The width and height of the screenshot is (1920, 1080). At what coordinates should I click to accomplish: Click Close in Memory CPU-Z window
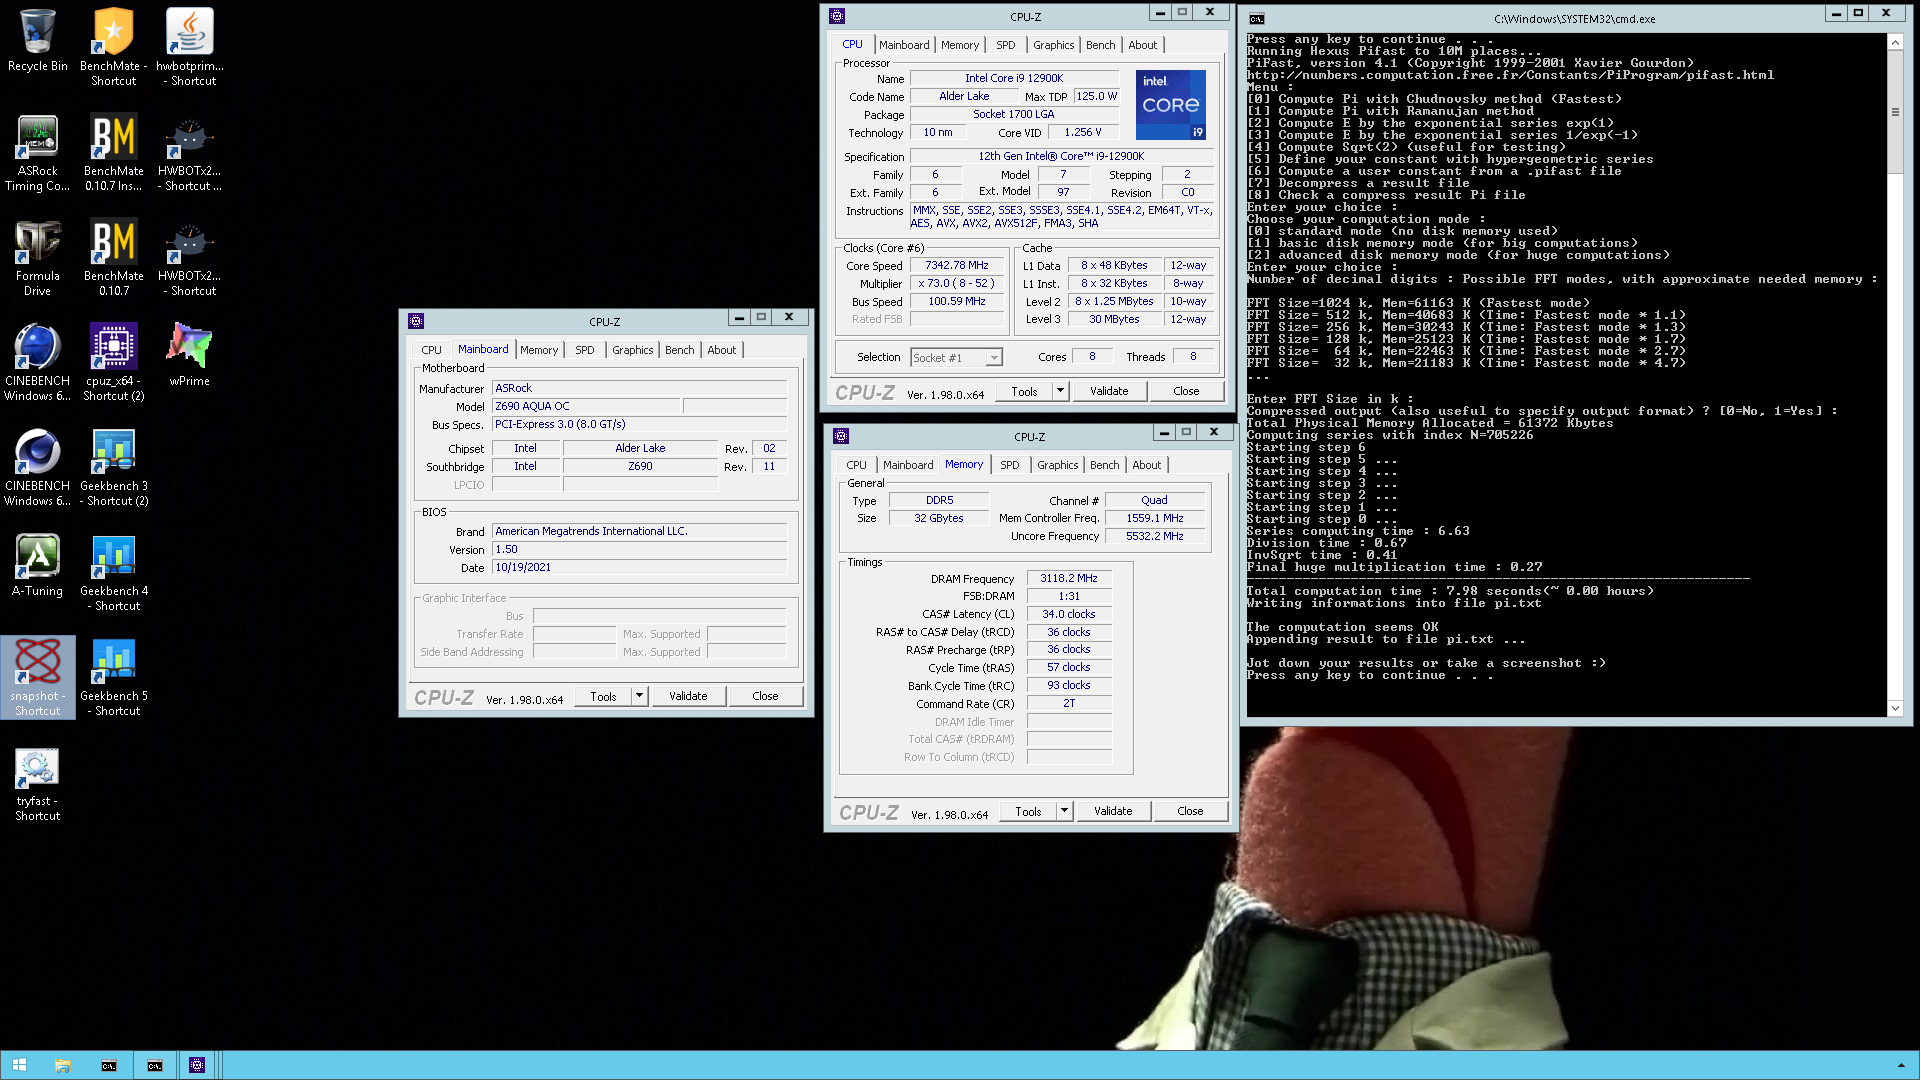point(1190,811)
